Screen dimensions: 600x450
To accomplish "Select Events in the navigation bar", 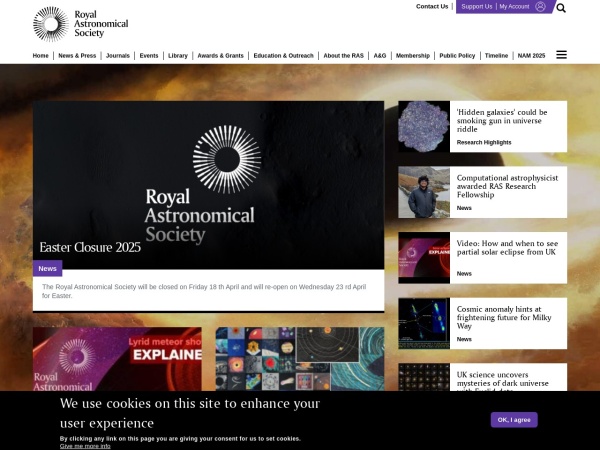I will 149,55.
